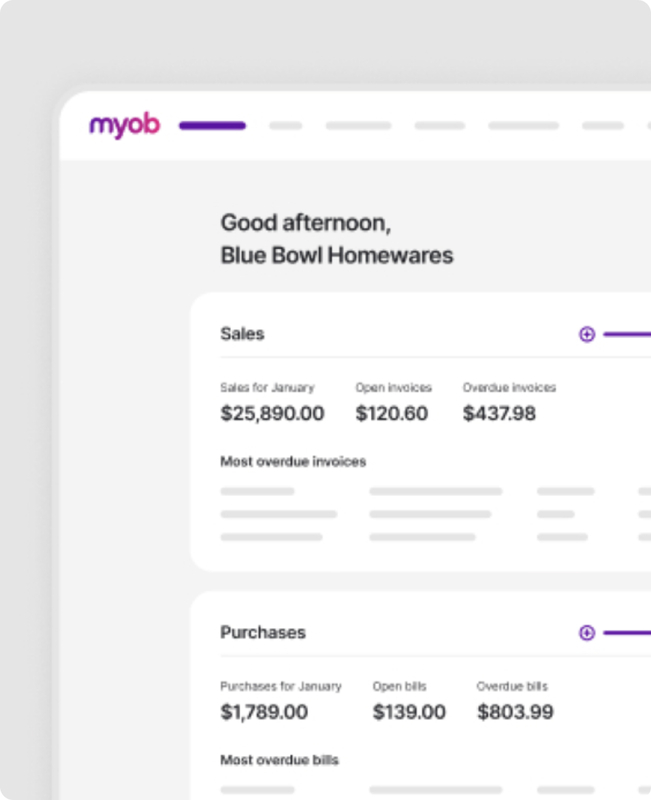The width and height of the screenshot is (651, 800).
Task: Select the myob logo
Action: pos(123,125)
